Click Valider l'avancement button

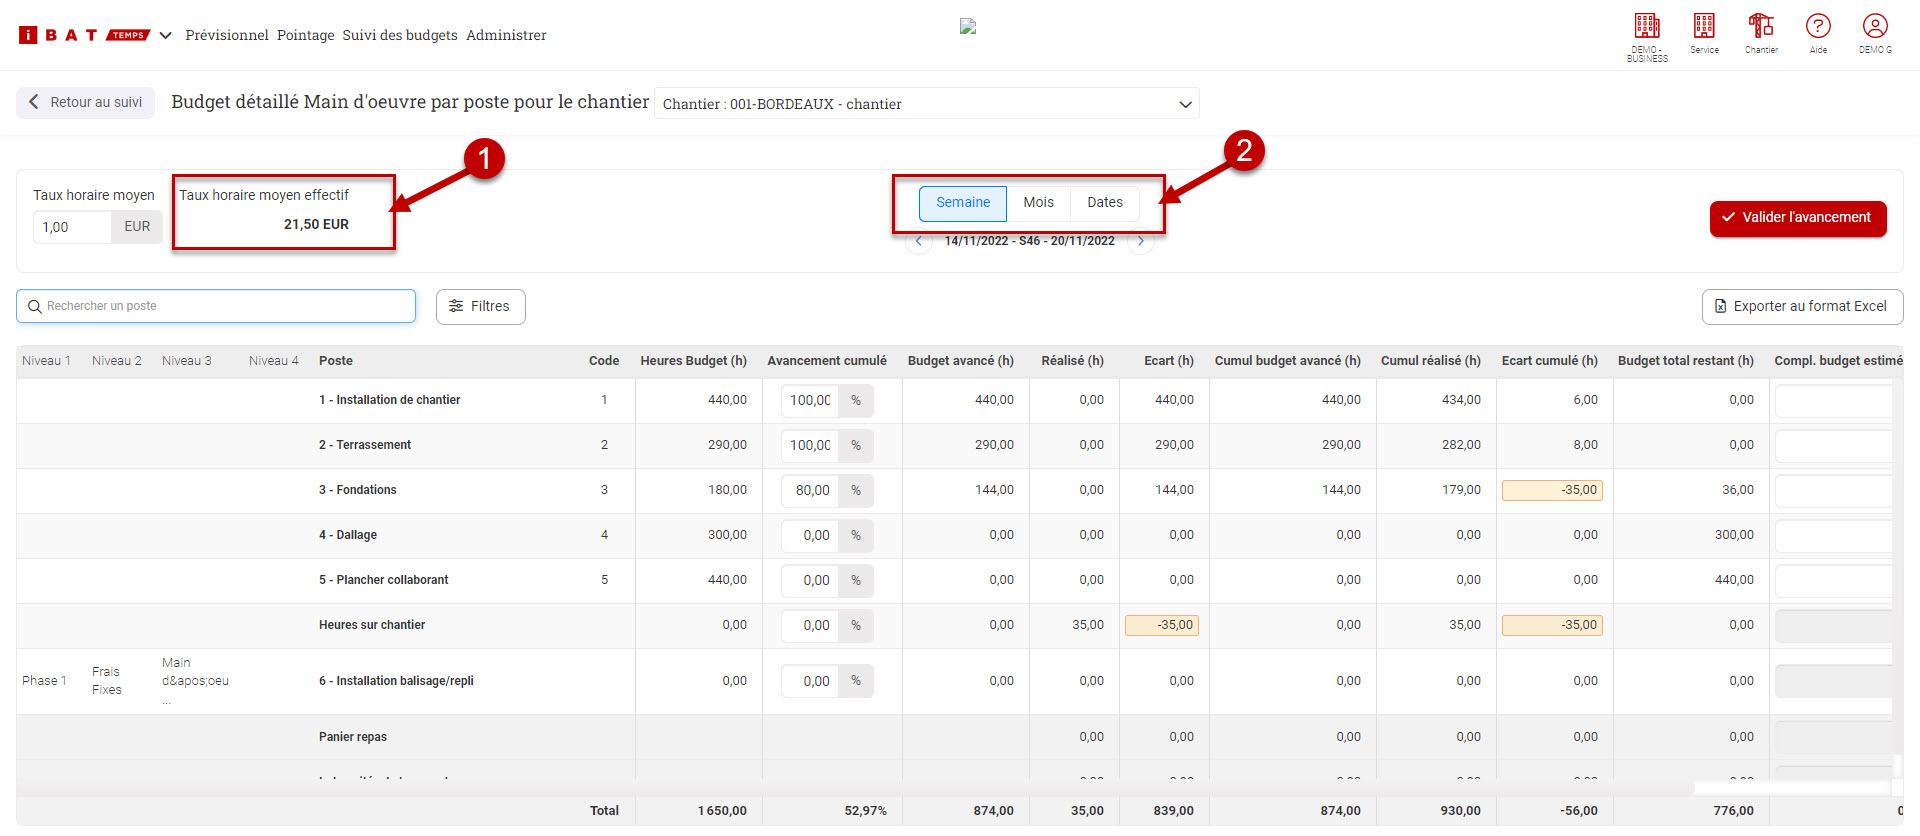[1797, 218]
